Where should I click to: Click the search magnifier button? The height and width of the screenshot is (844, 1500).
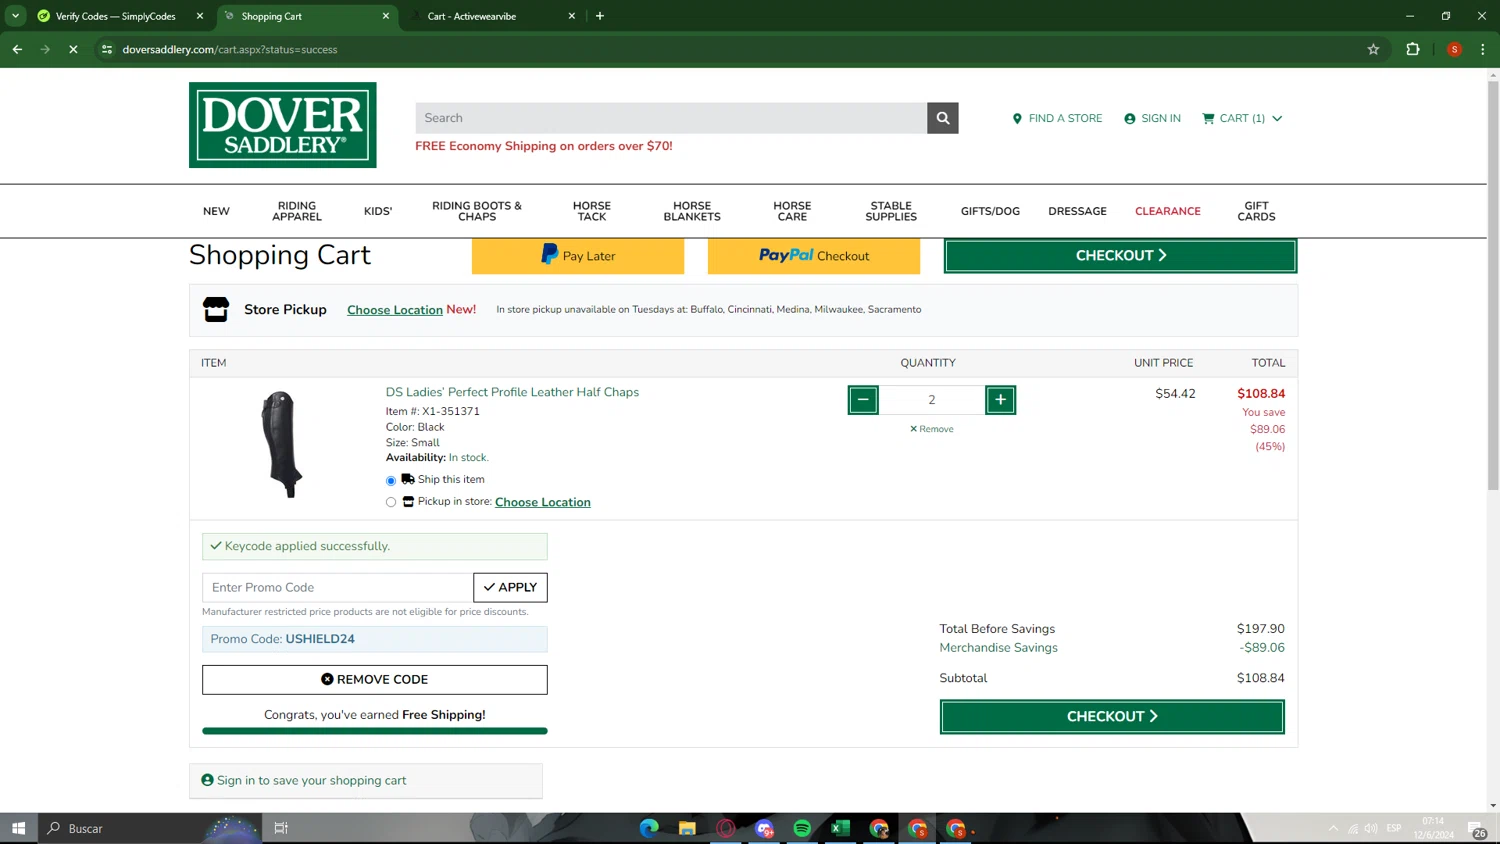[942, 118]
